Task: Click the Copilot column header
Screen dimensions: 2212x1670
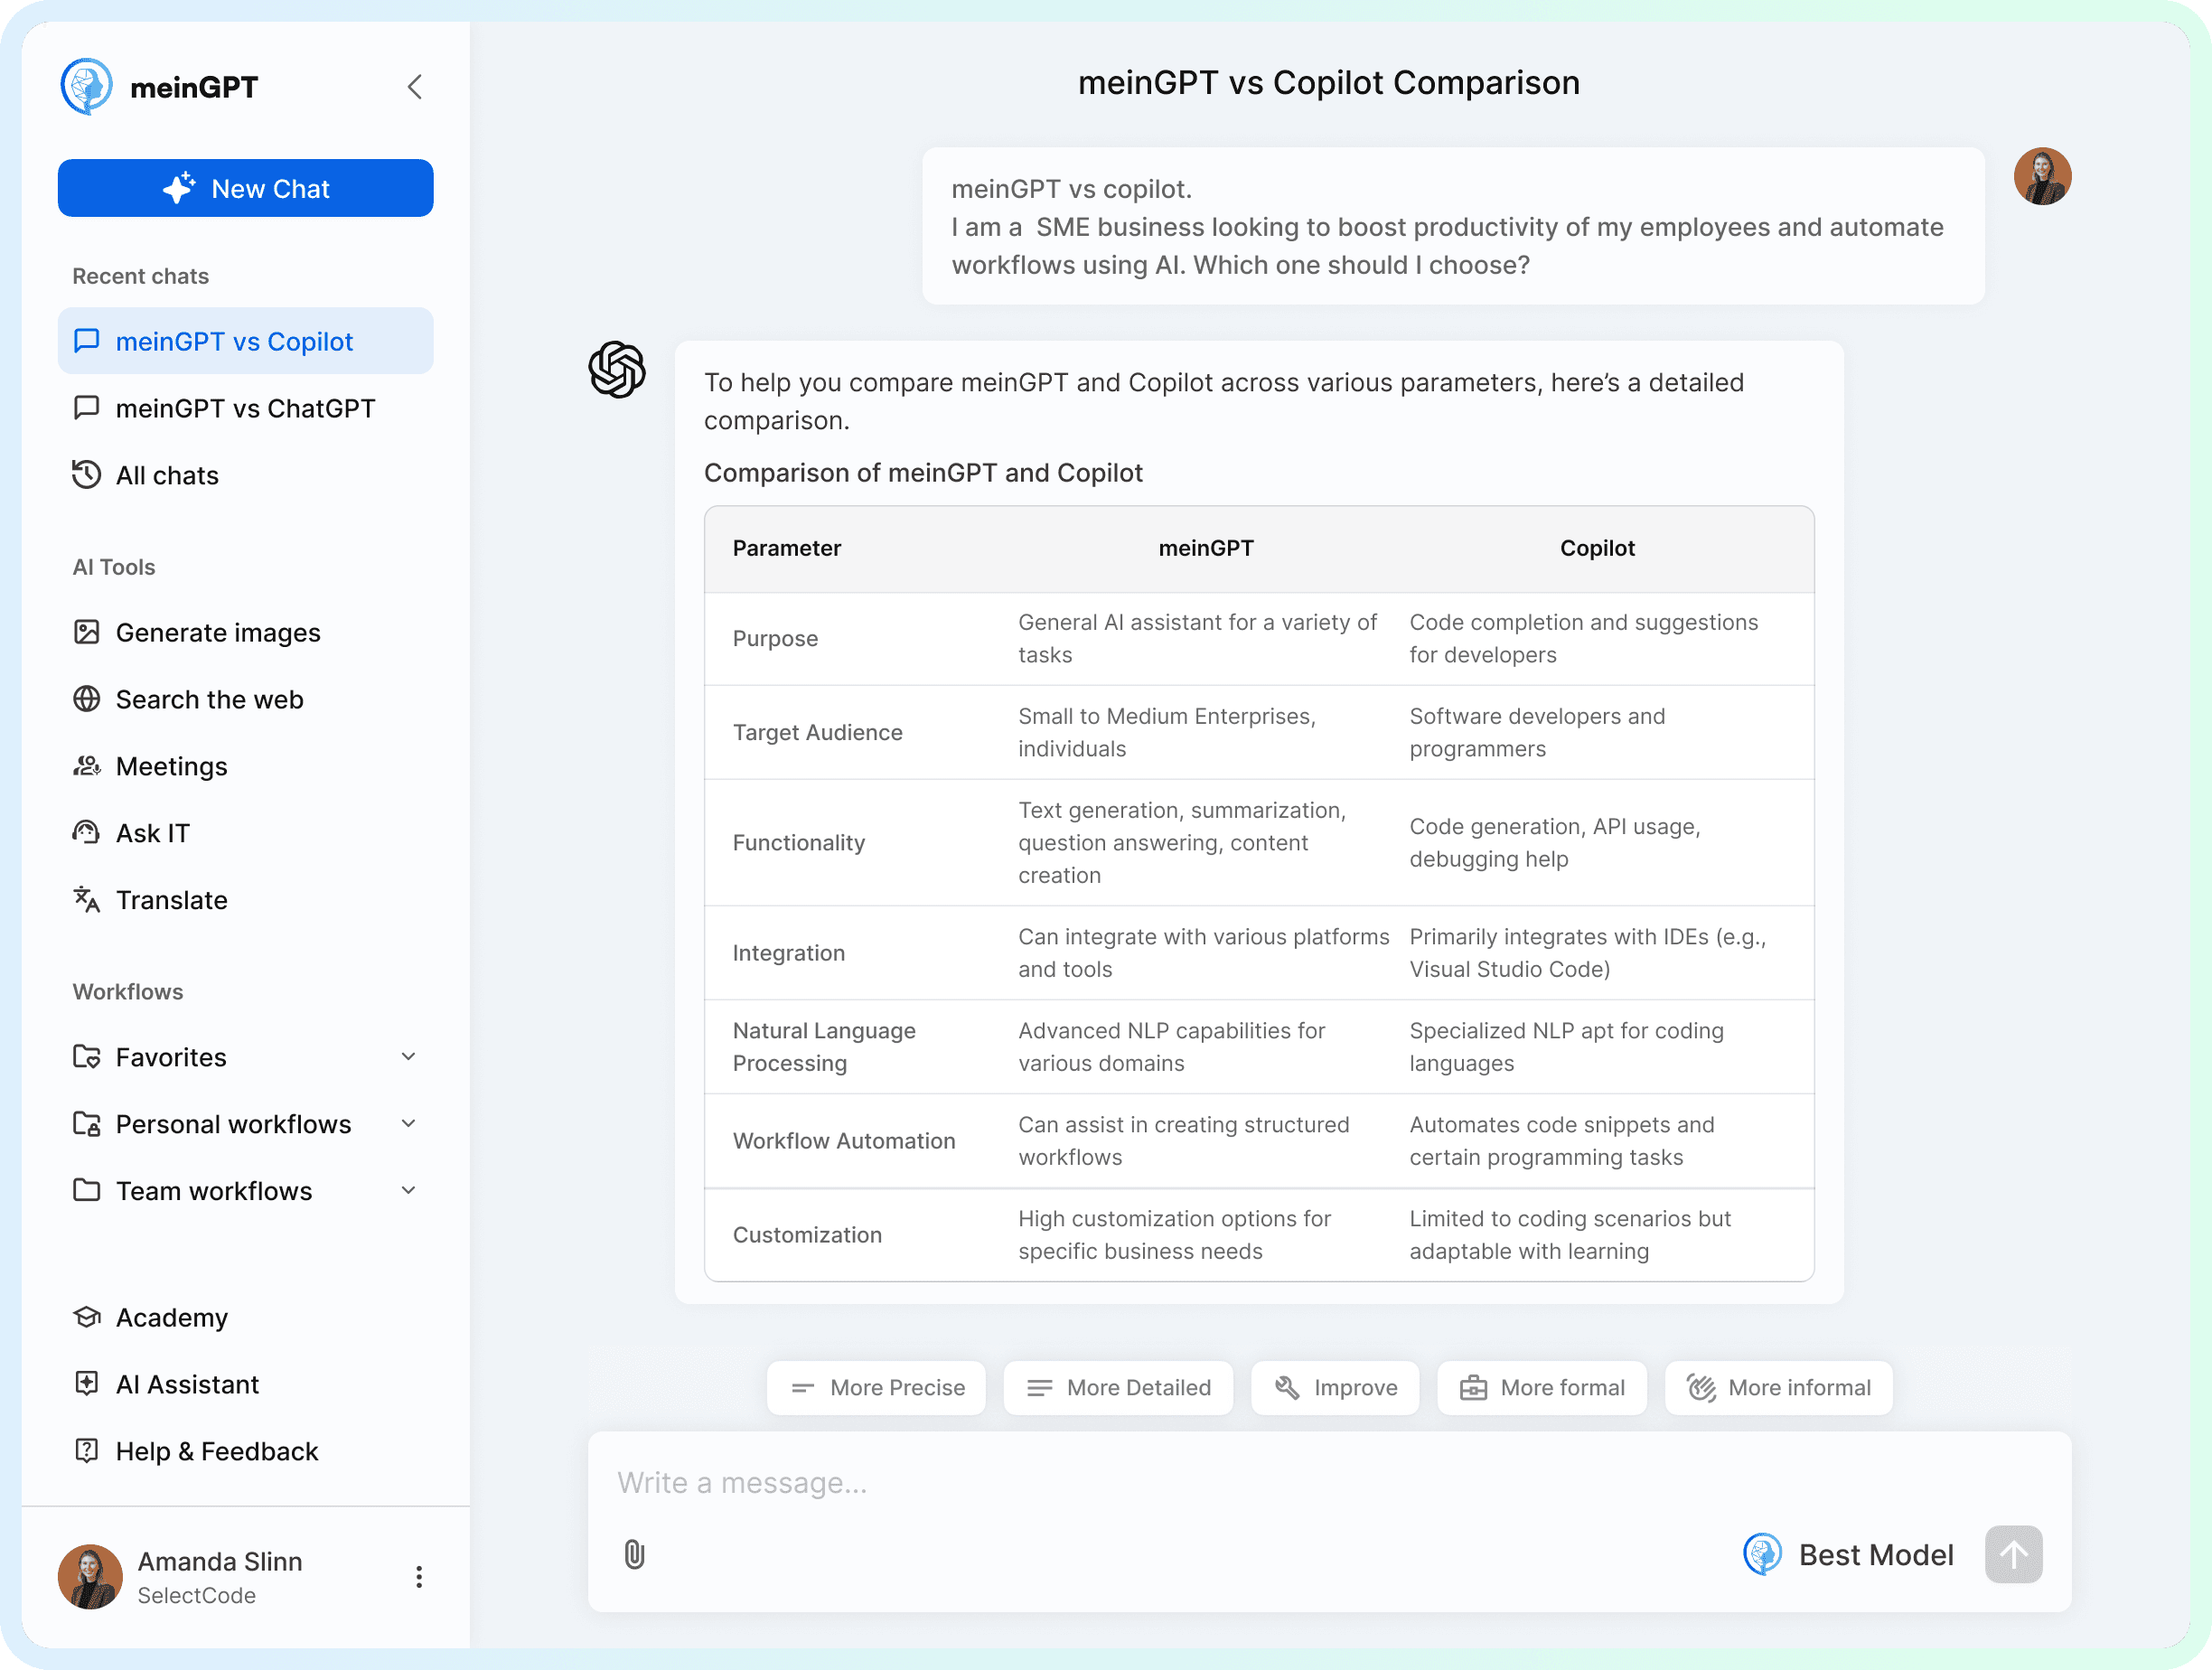Action: (1597, 548)
